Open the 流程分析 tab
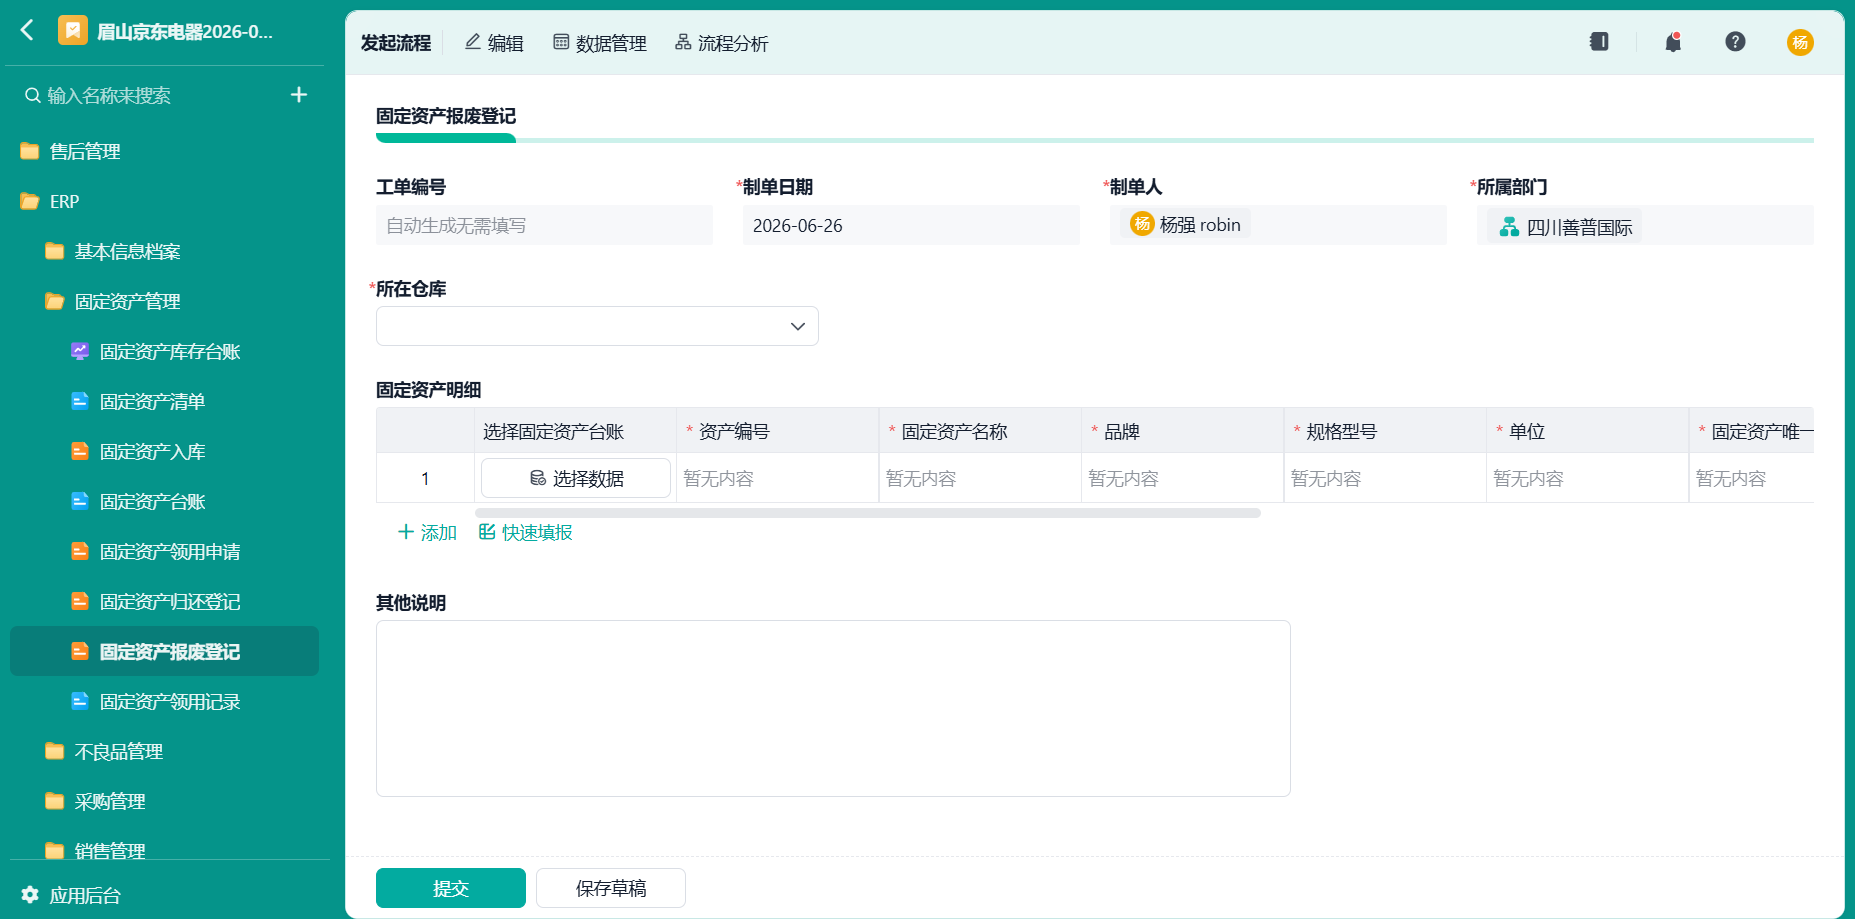 point(722,43)
